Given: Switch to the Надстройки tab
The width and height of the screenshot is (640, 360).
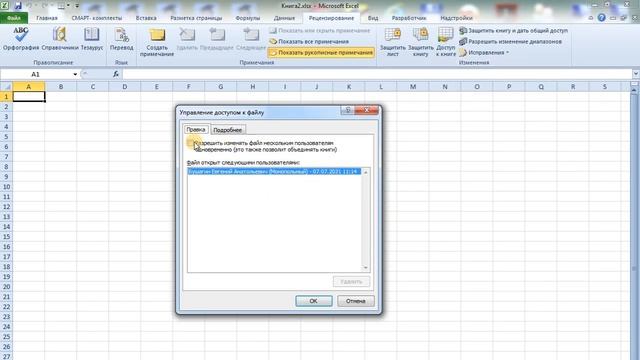Looking at the screenshot, I should (456, 18).
